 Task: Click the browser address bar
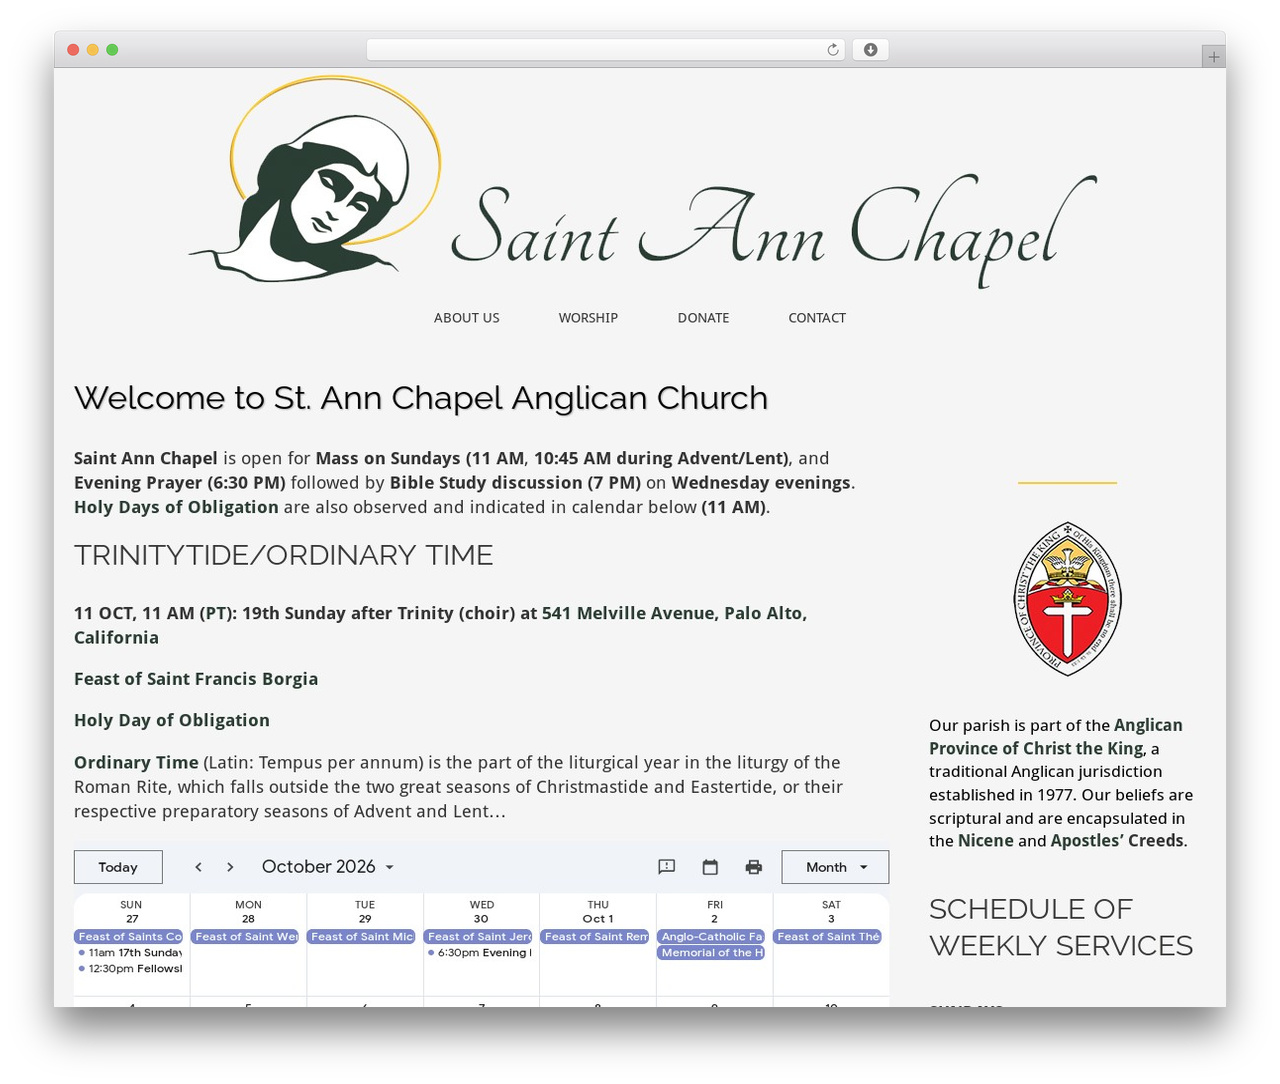click(x=606, y=50)
